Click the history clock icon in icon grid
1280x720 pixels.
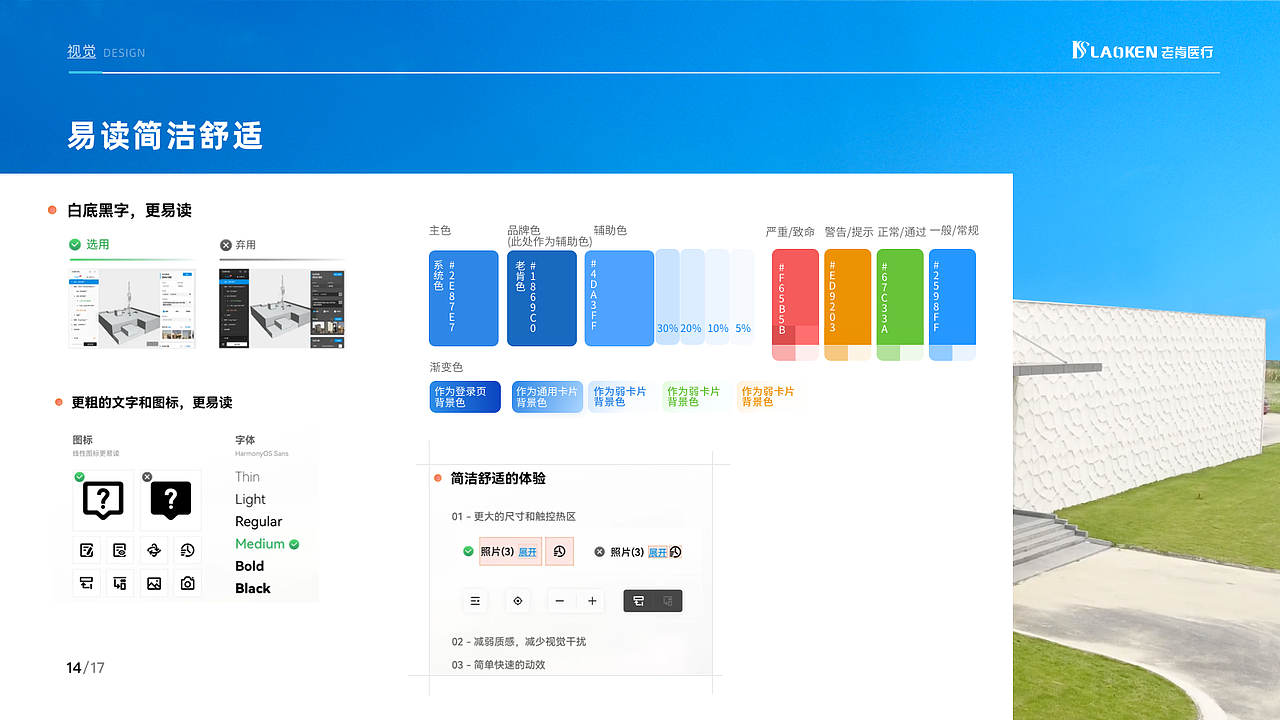[187, 550]
